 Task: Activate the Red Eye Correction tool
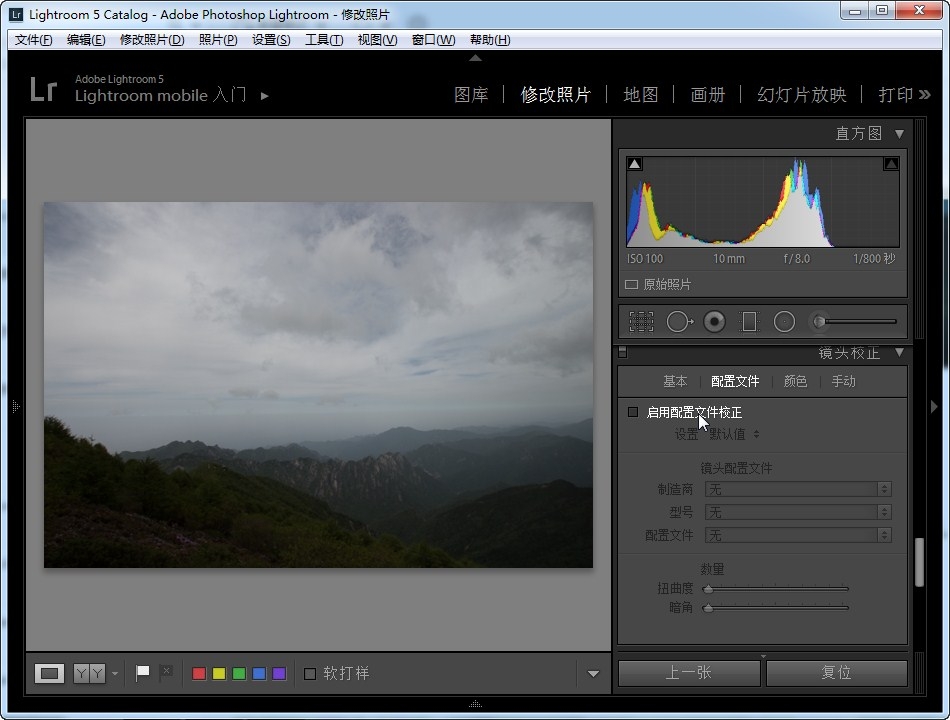coord(714,321)
